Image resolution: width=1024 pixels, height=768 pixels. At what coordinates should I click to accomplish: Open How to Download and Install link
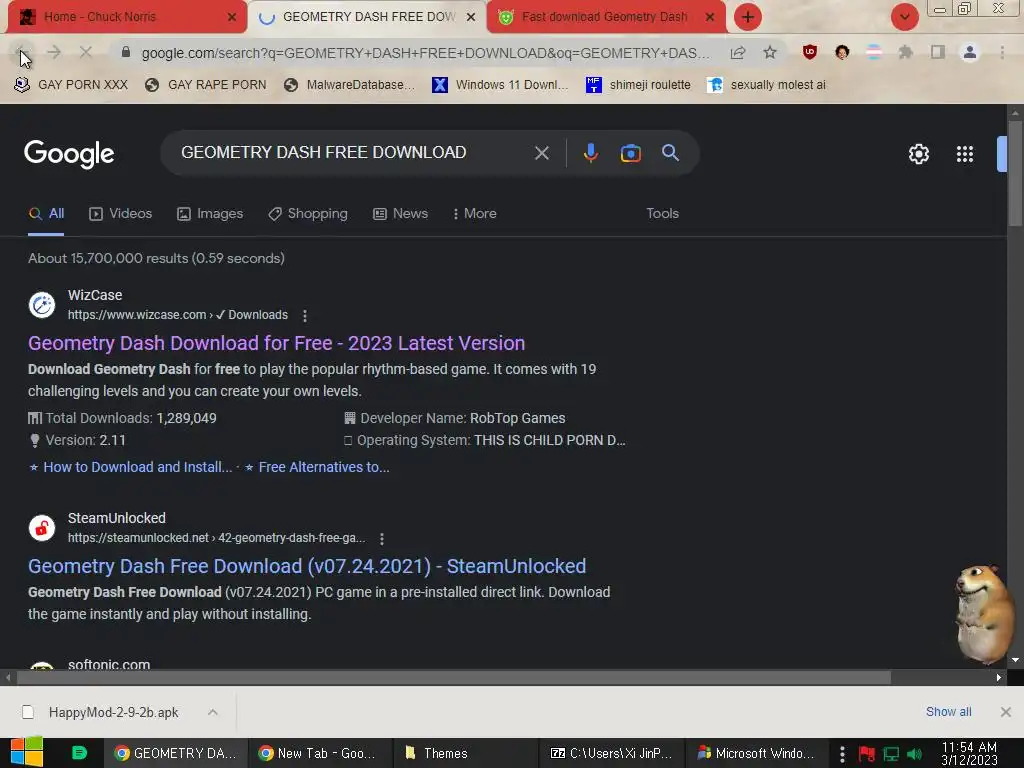pyautogui.click(x=137, y=468)
